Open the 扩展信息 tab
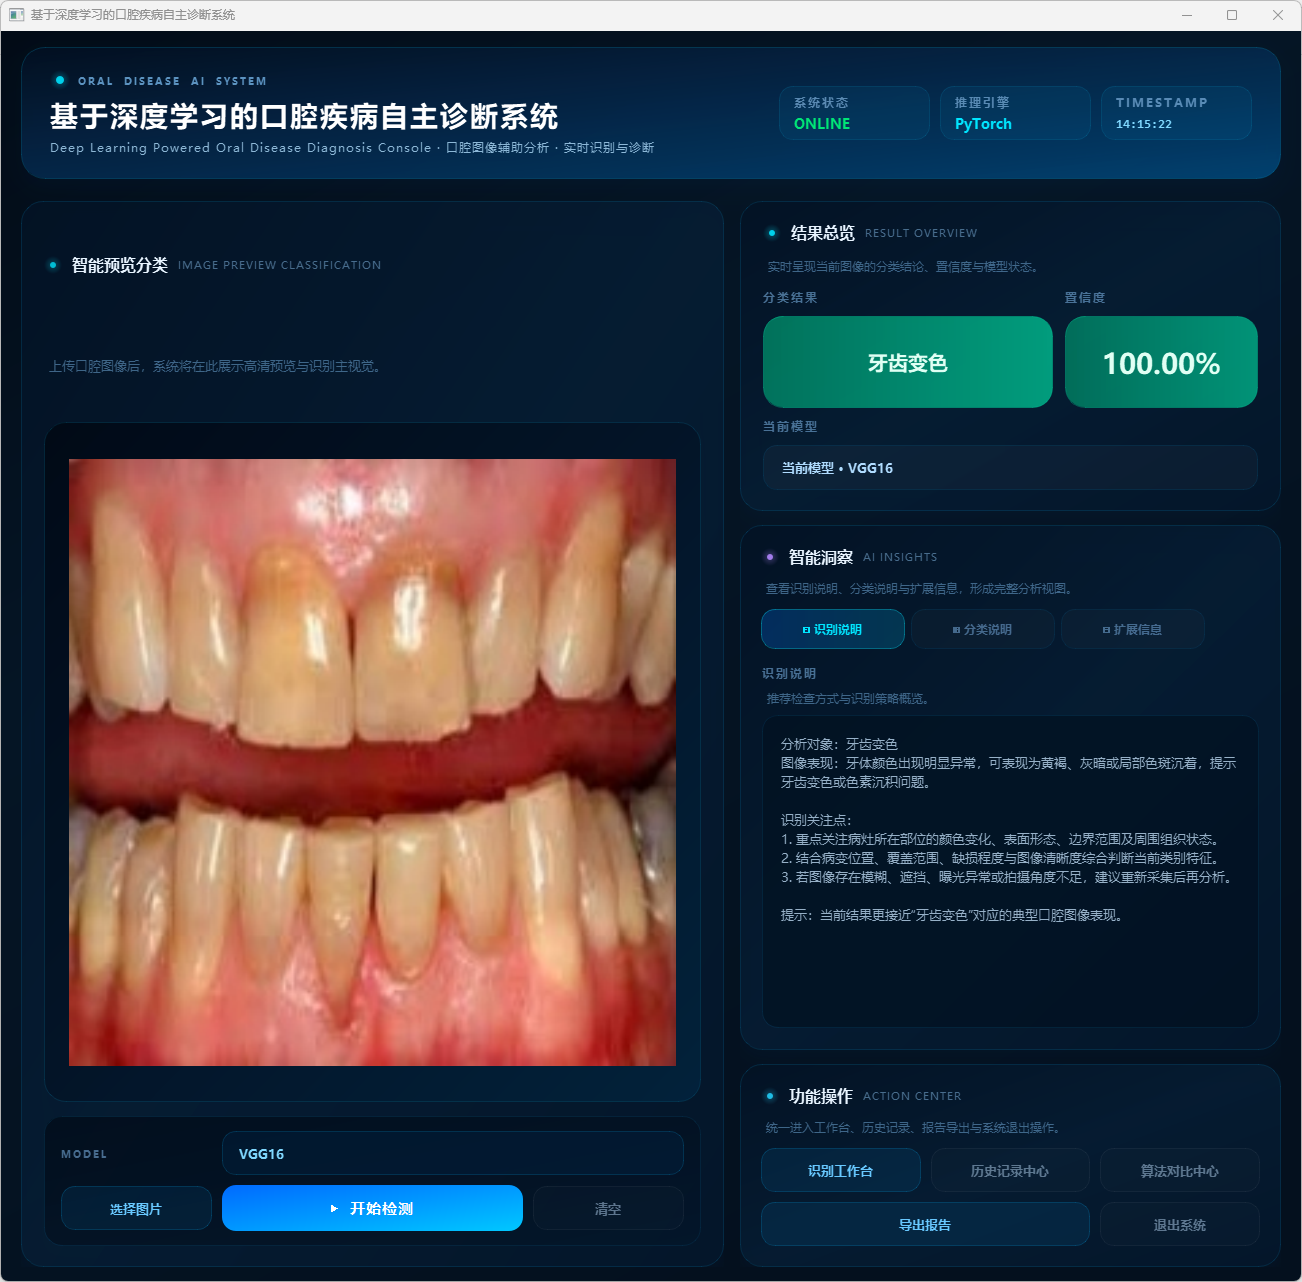The width and height of the screenshot is (1302, 1282). pyautogui.click(x=1132, y=629)
